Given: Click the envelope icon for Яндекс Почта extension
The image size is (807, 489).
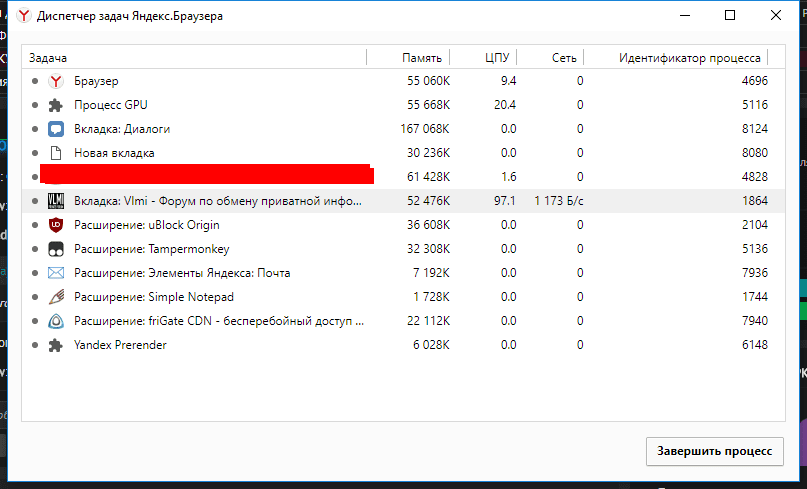Looking at the screenshot, I should (56, 273).
